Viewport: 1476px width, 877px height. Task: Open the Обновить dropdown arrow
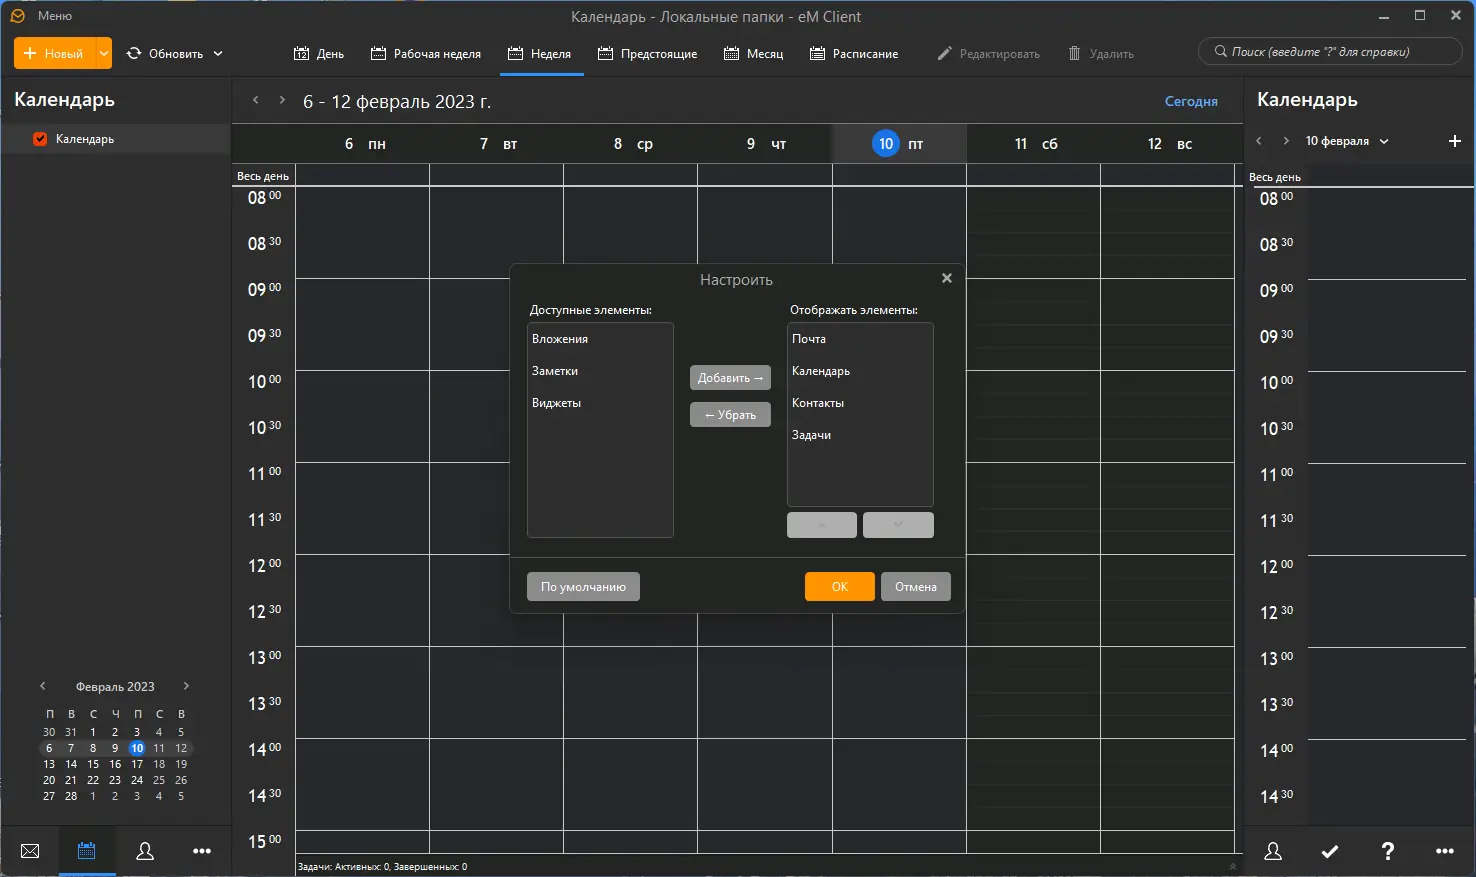(218, 53)
